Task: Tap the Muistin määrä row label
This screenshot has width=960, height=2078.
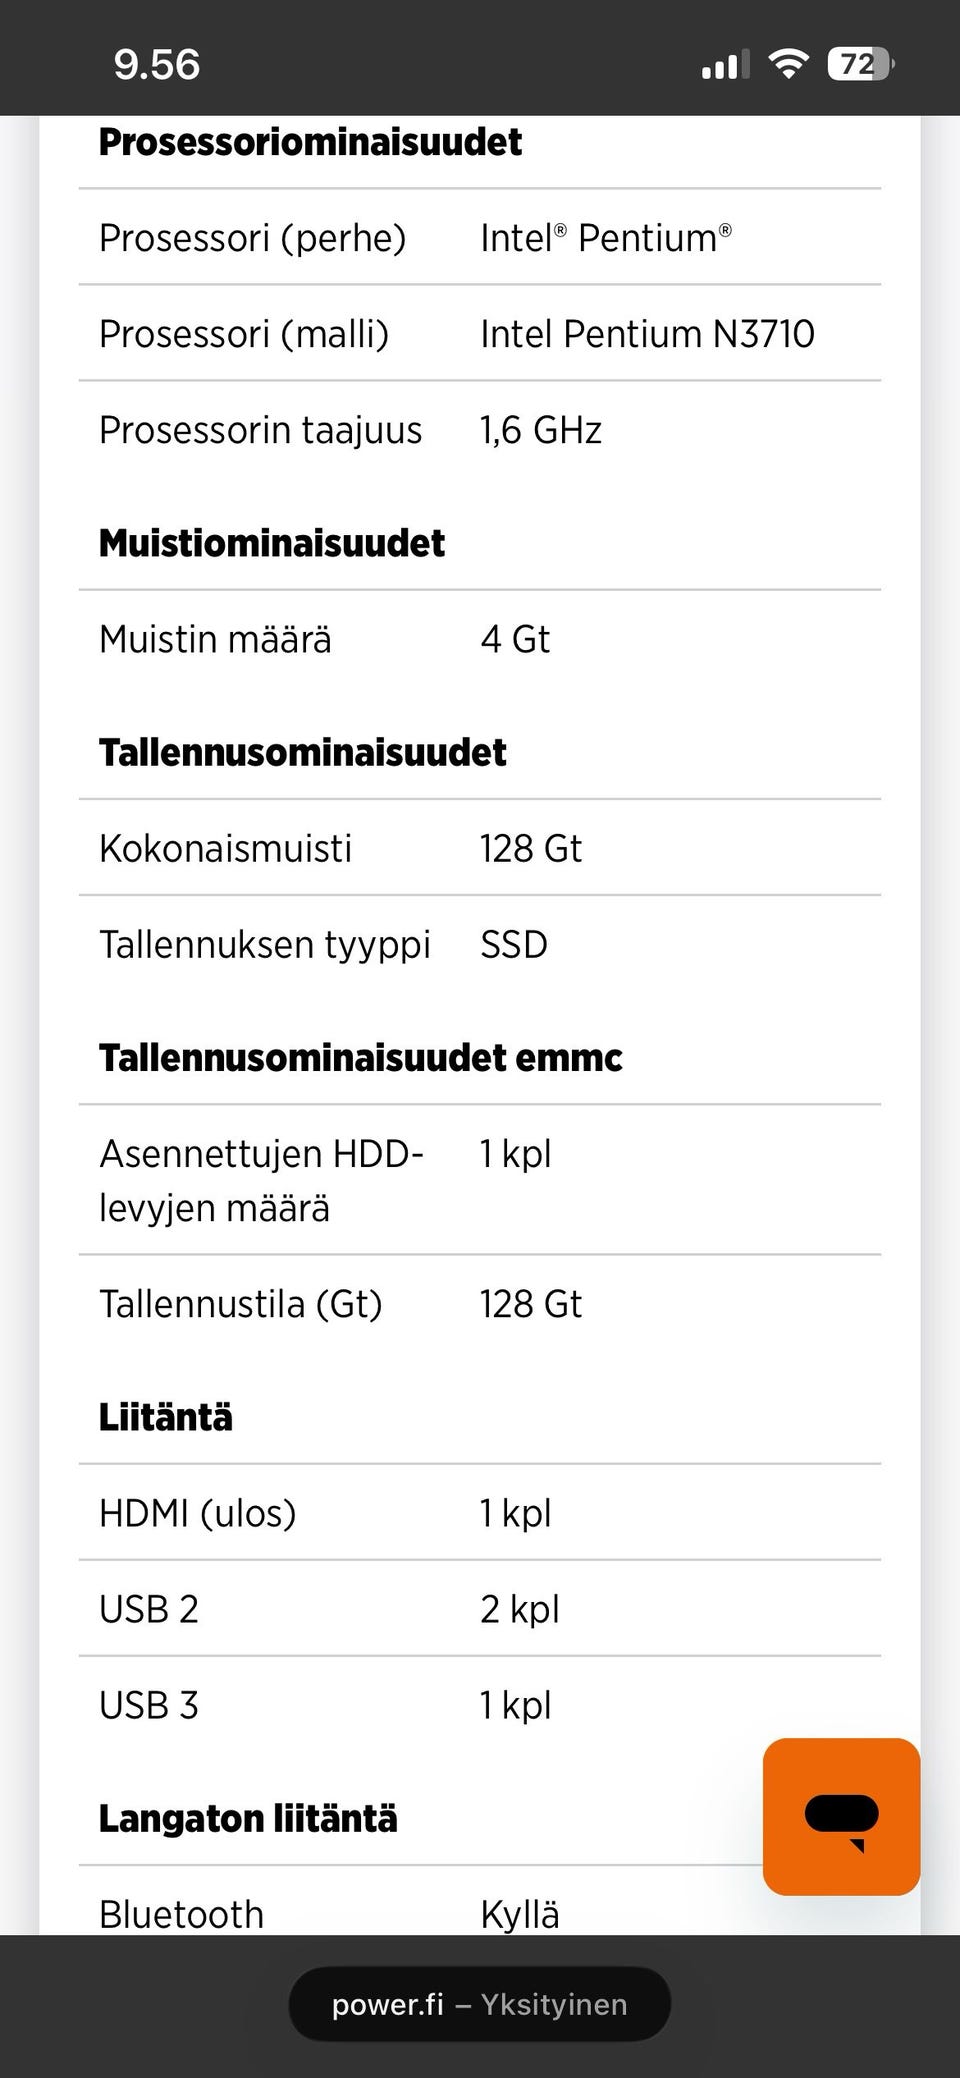Action: [215, 639]
